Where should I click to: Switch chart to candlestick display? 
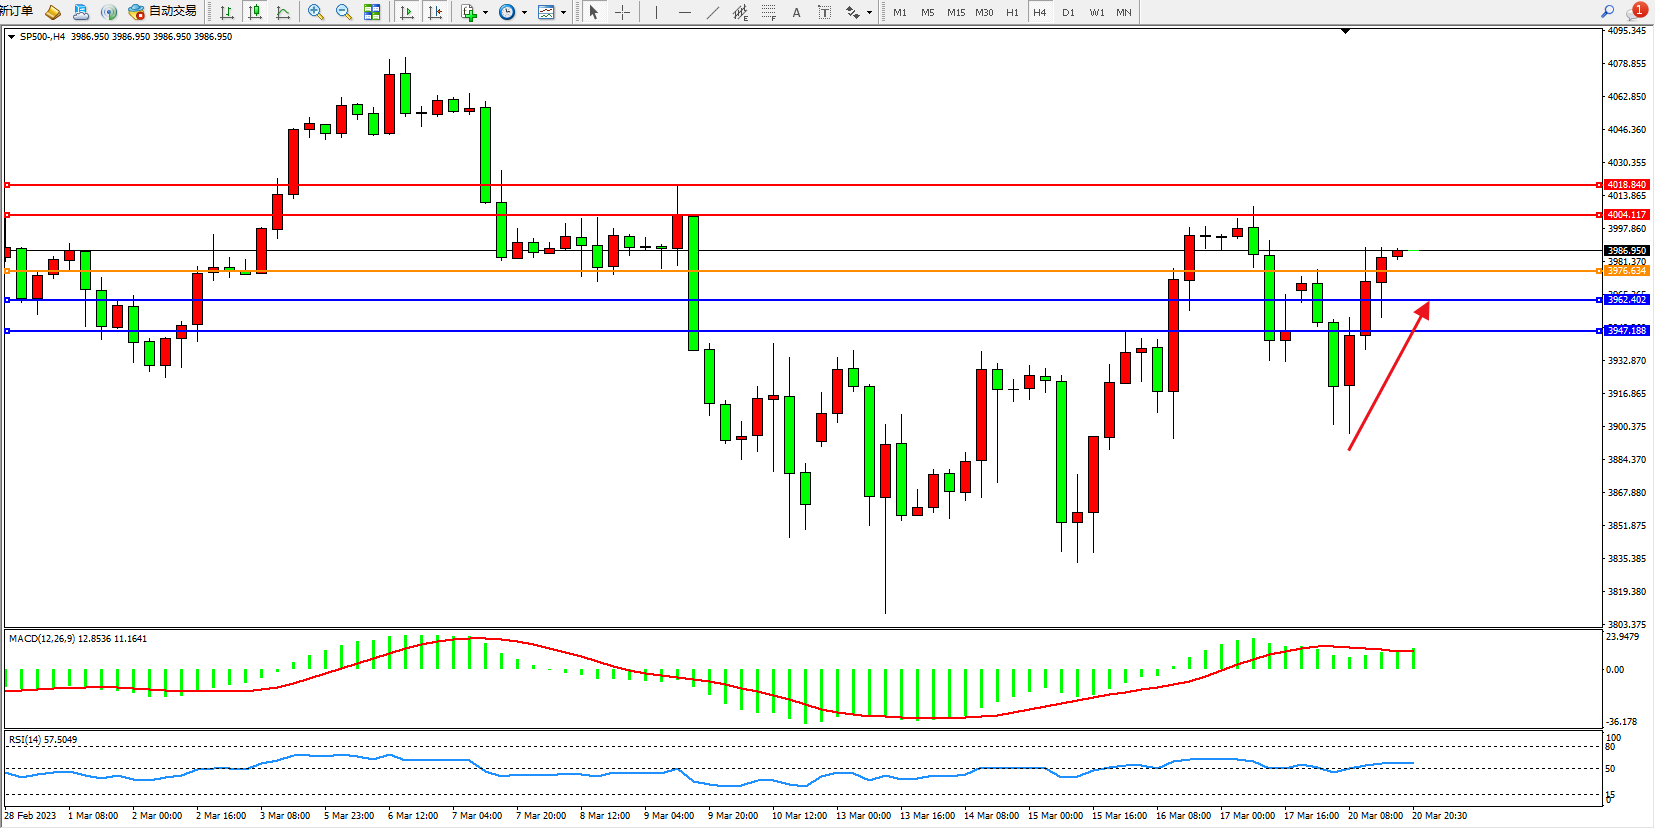tap(255, 12)
